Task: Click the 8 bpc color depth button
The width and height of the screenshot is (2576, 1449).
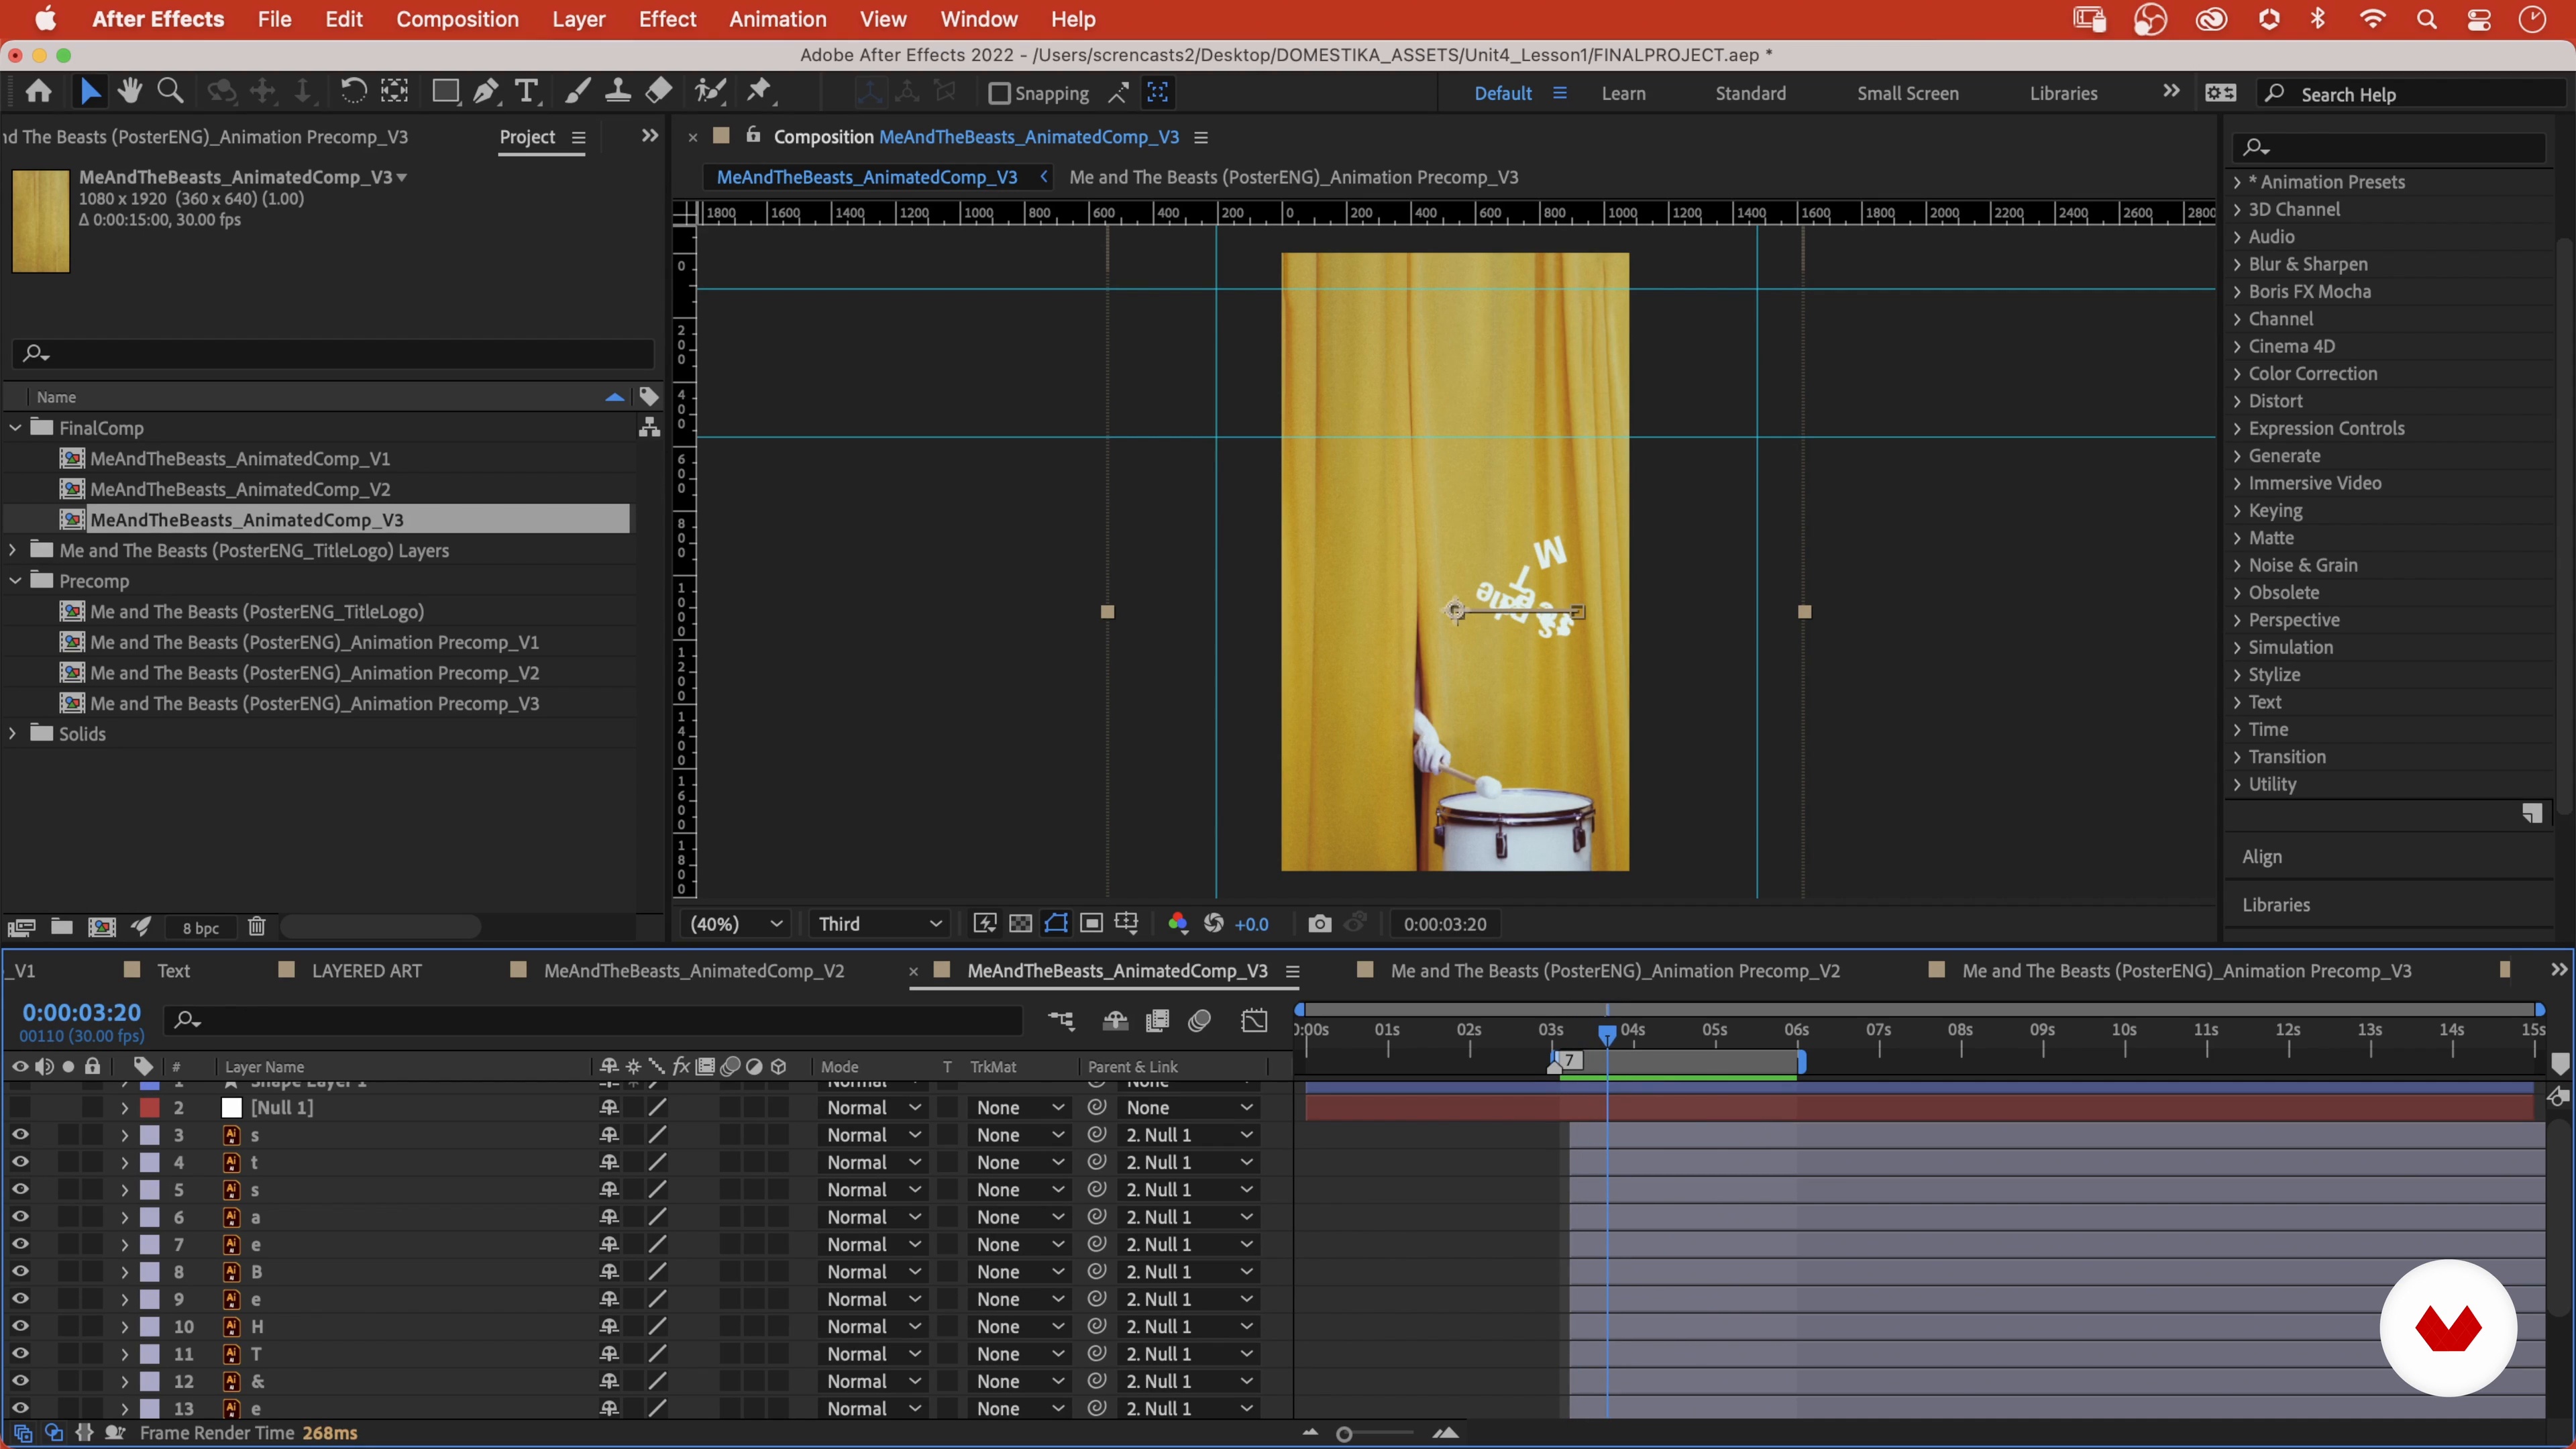Action: coord(200,928)
